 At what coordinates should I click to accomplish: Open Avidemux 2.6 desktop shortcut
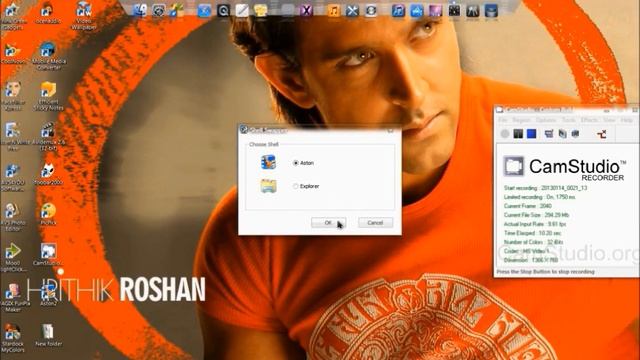pyautogui.click(x=48, y=137)
